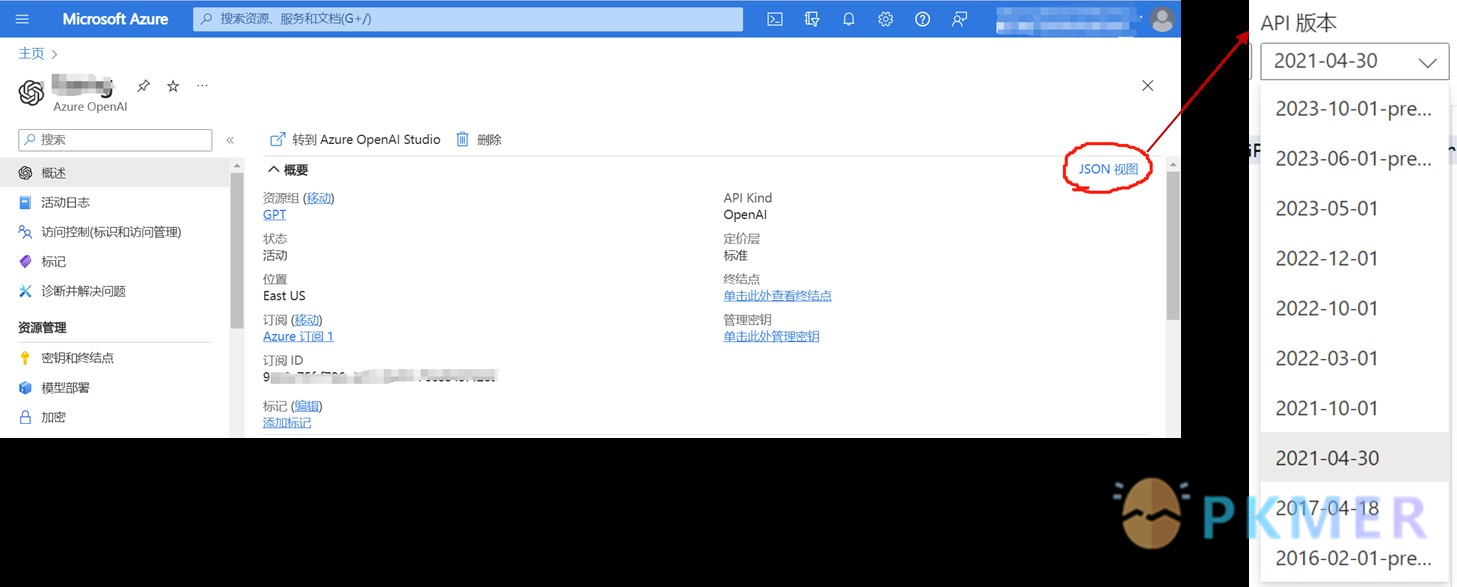Image resolution: width=1457 pixels, height=587 pixels.
Task: Open the help question mark icon
Action: pyautogui.click(x=923, y=19)
